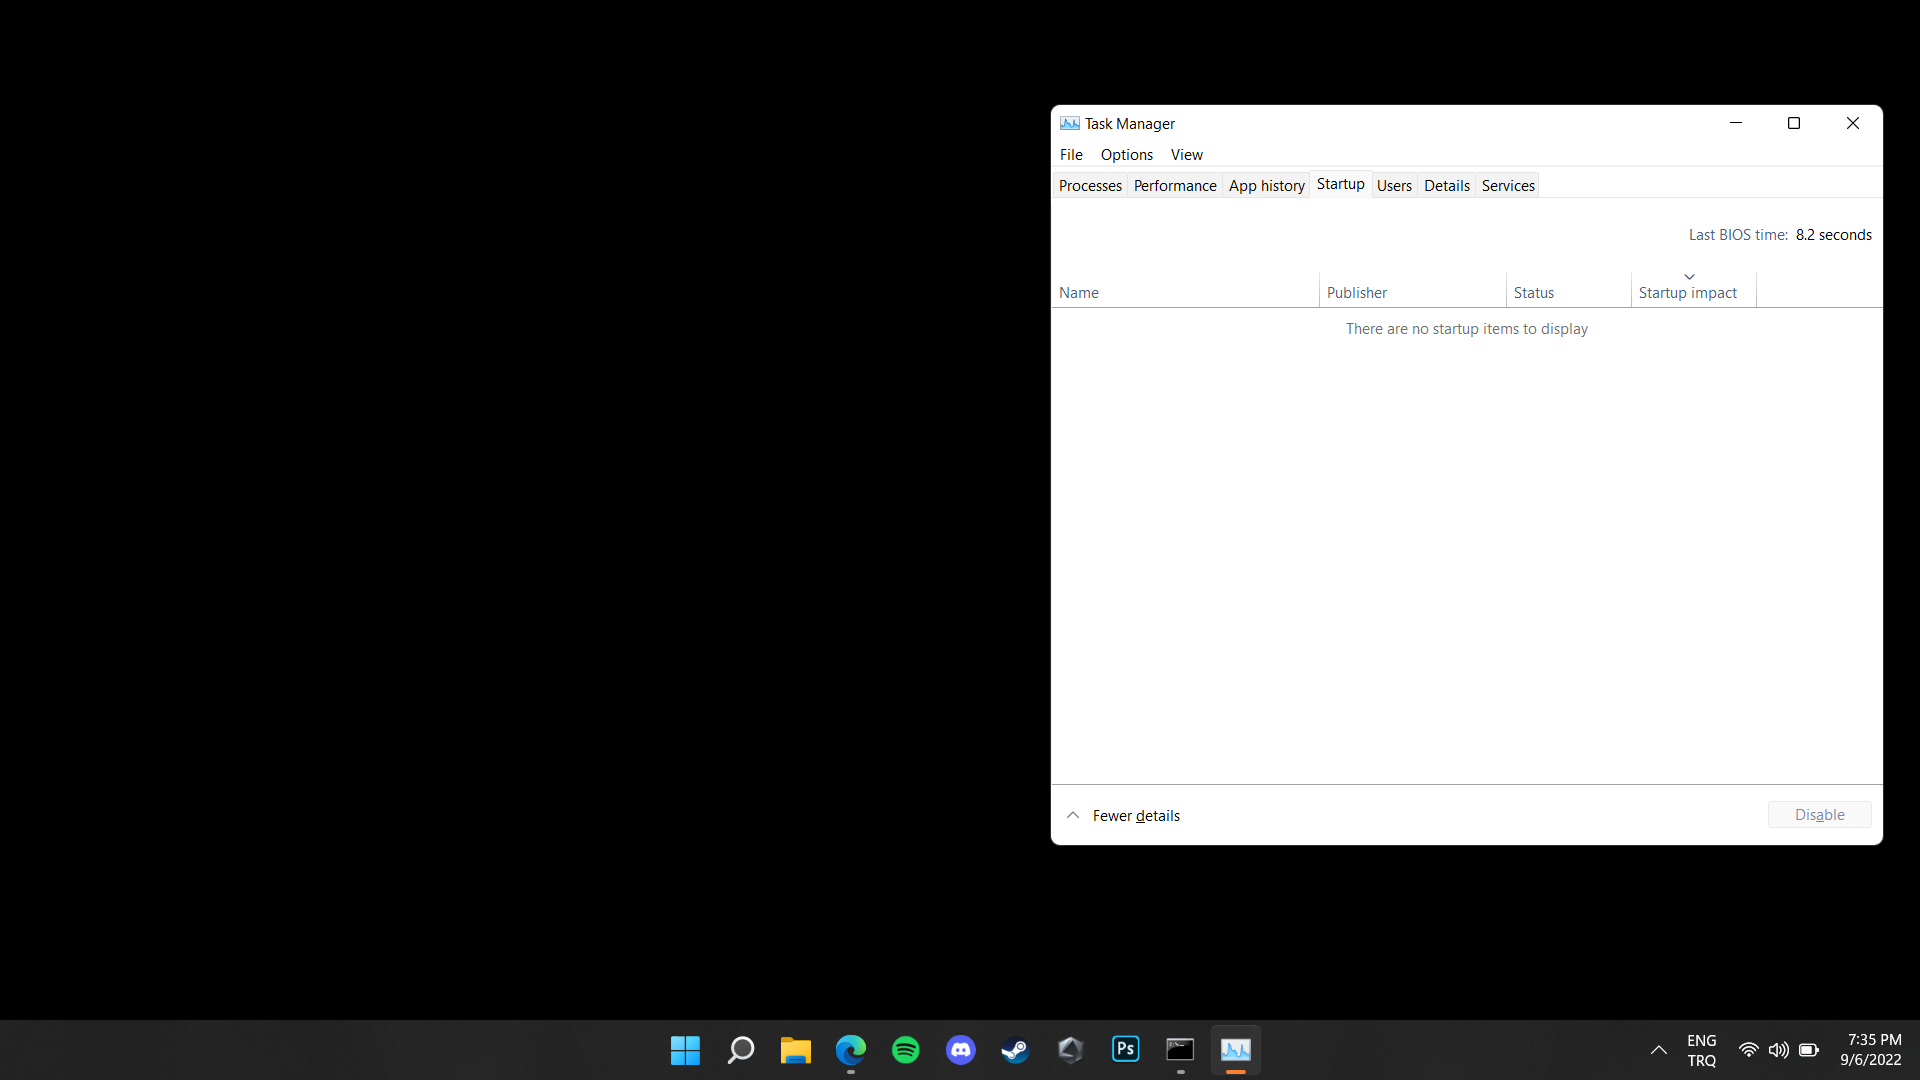Show hidden tray icons chevron
Image resolution: width=1920 pixels, height=1080 pixels.
pyautogui.click(x=1658, y=1050)
